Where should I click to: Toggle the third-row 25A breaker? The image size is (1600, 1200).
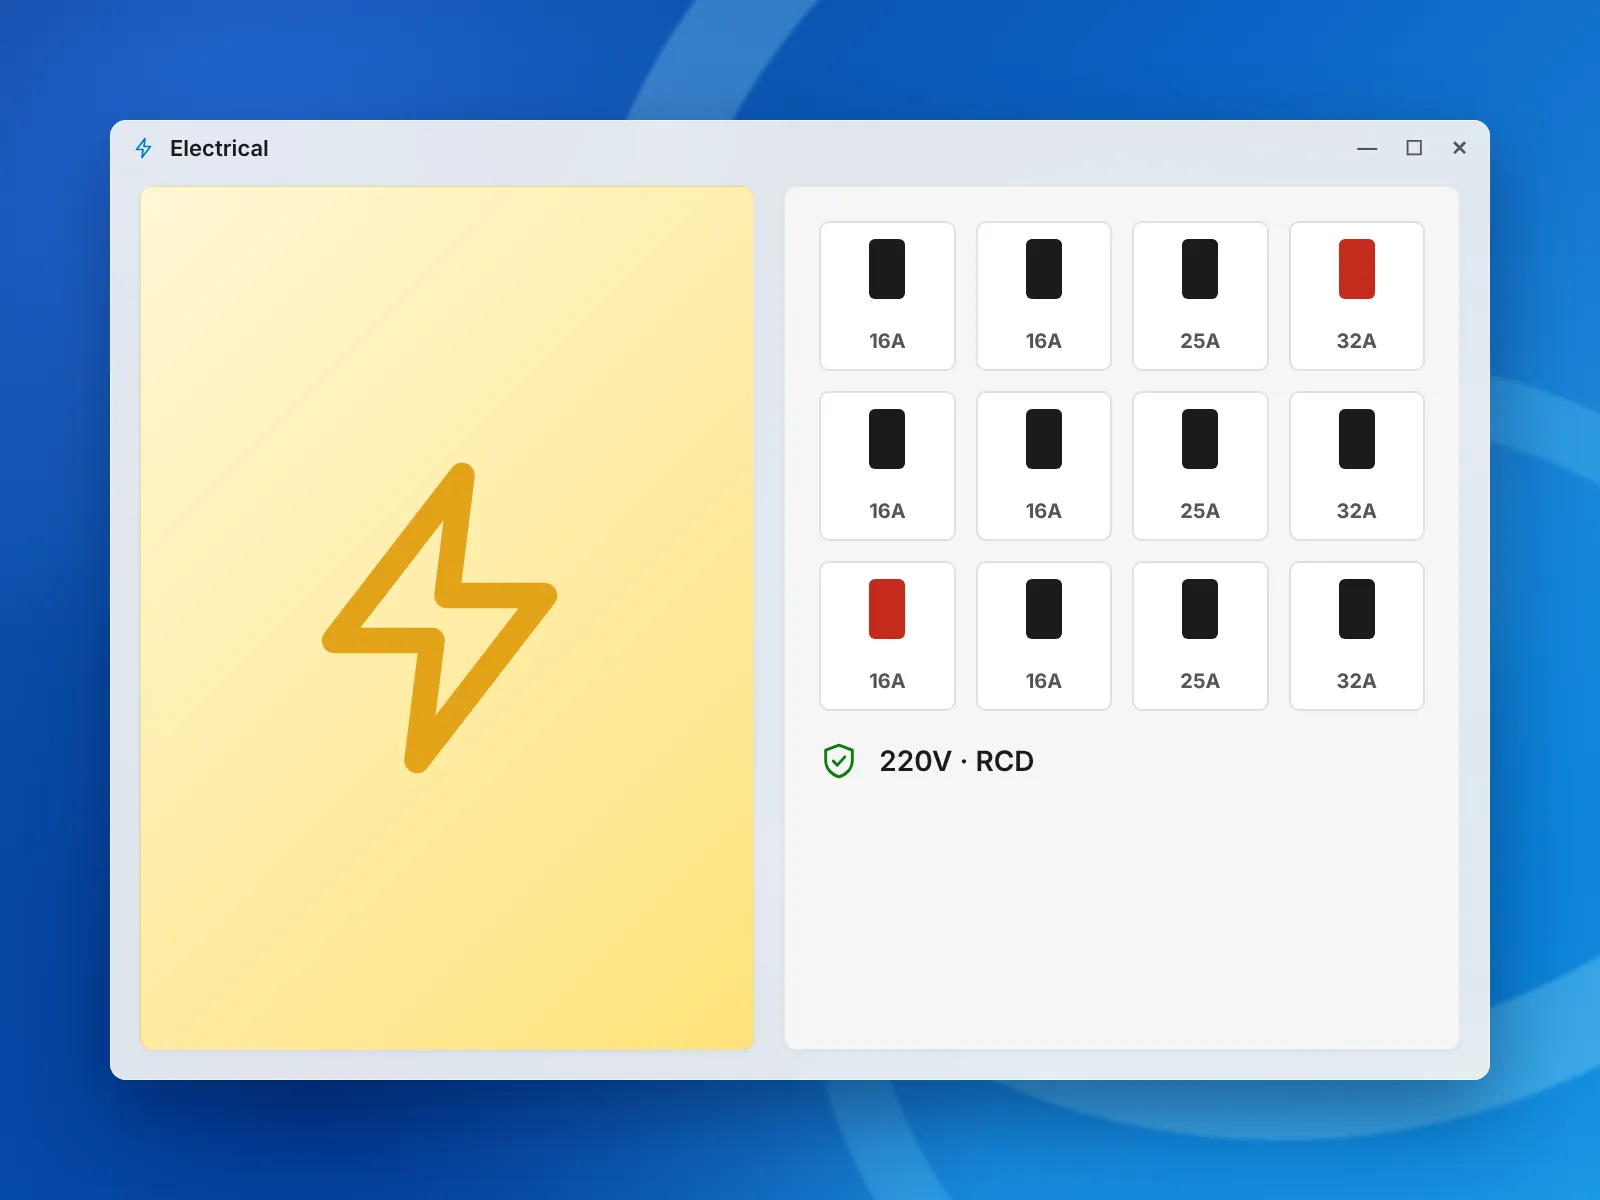(x=1200, y=636)
